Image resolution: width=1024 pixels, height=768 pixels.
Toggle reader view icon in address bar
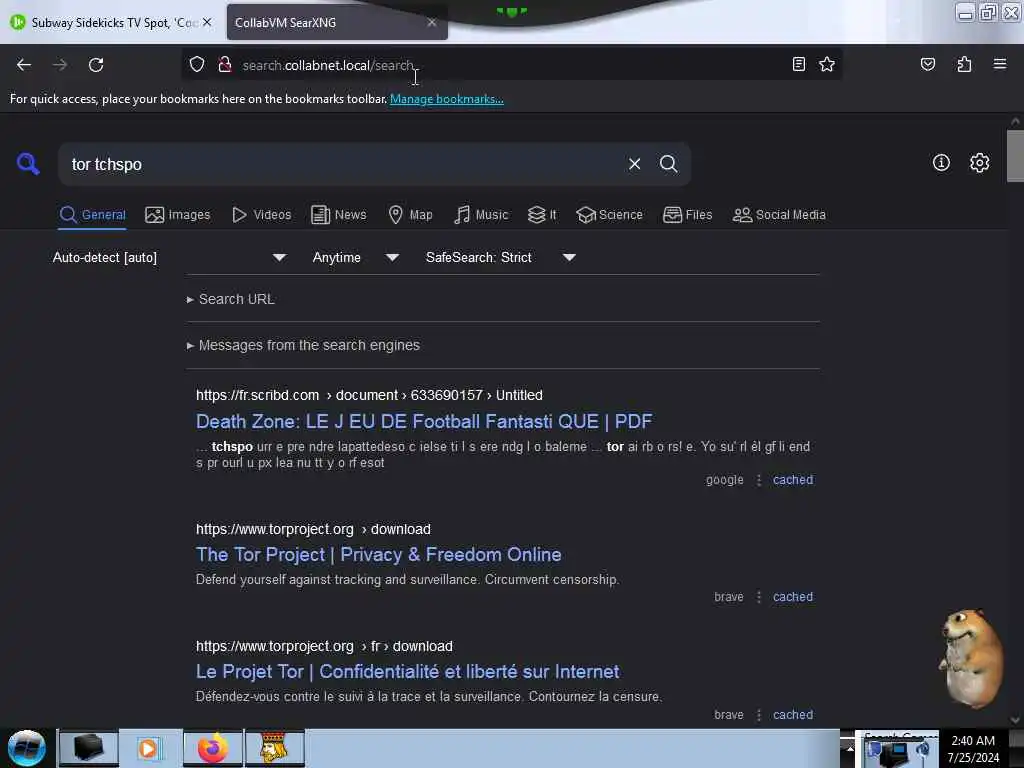[x=799, y=64]
